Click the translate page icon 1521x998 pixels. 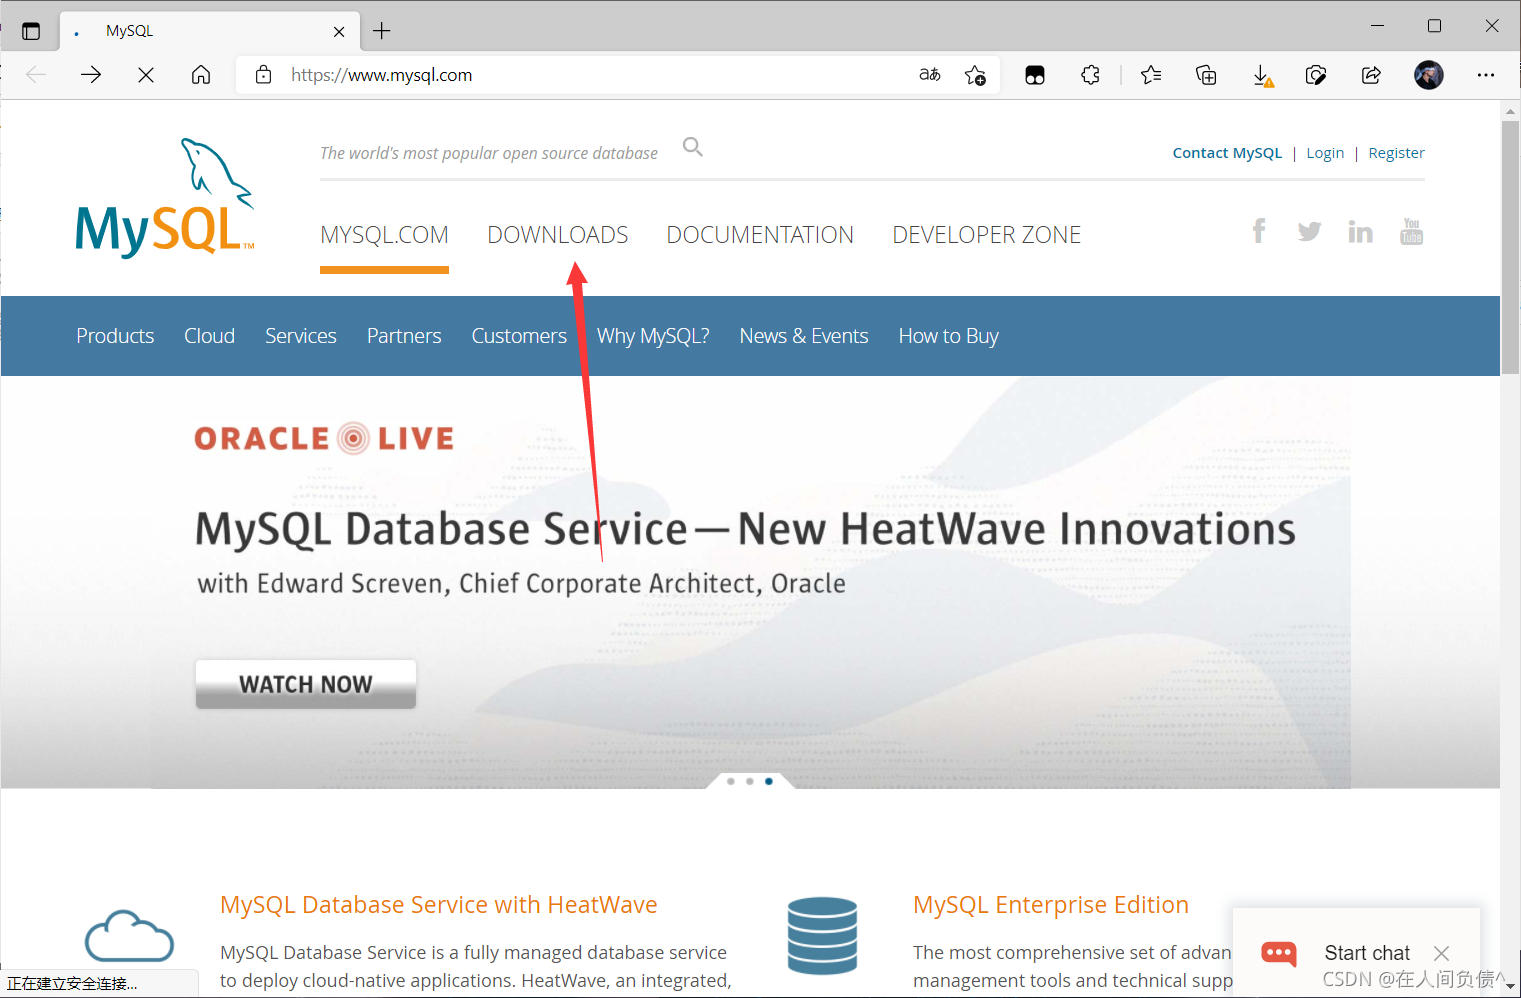pyautogui.click(x=930, y=75)
